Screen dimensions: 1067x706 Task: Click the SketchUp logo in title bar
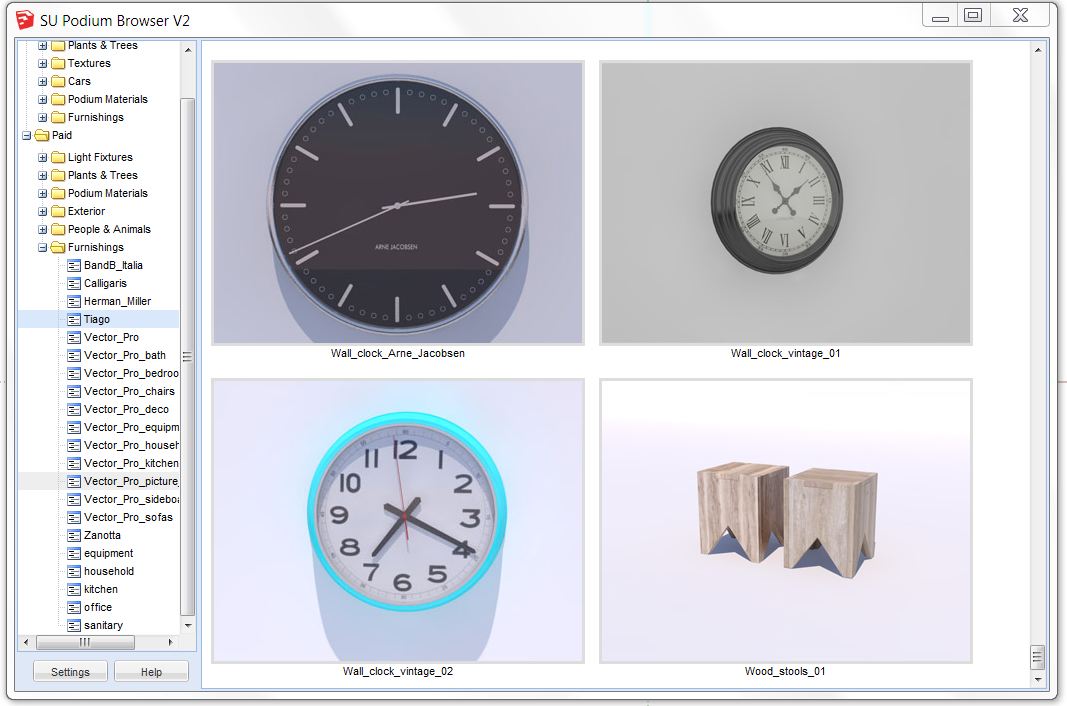click(25, 19)
